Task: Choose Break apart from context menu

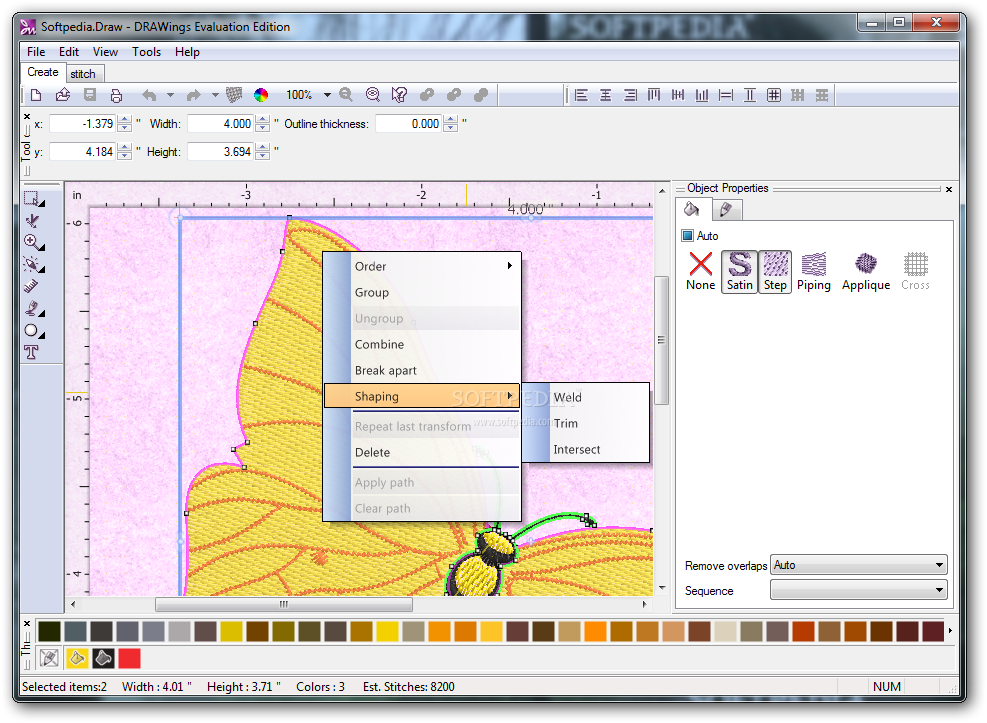Action: coord(422,371)
